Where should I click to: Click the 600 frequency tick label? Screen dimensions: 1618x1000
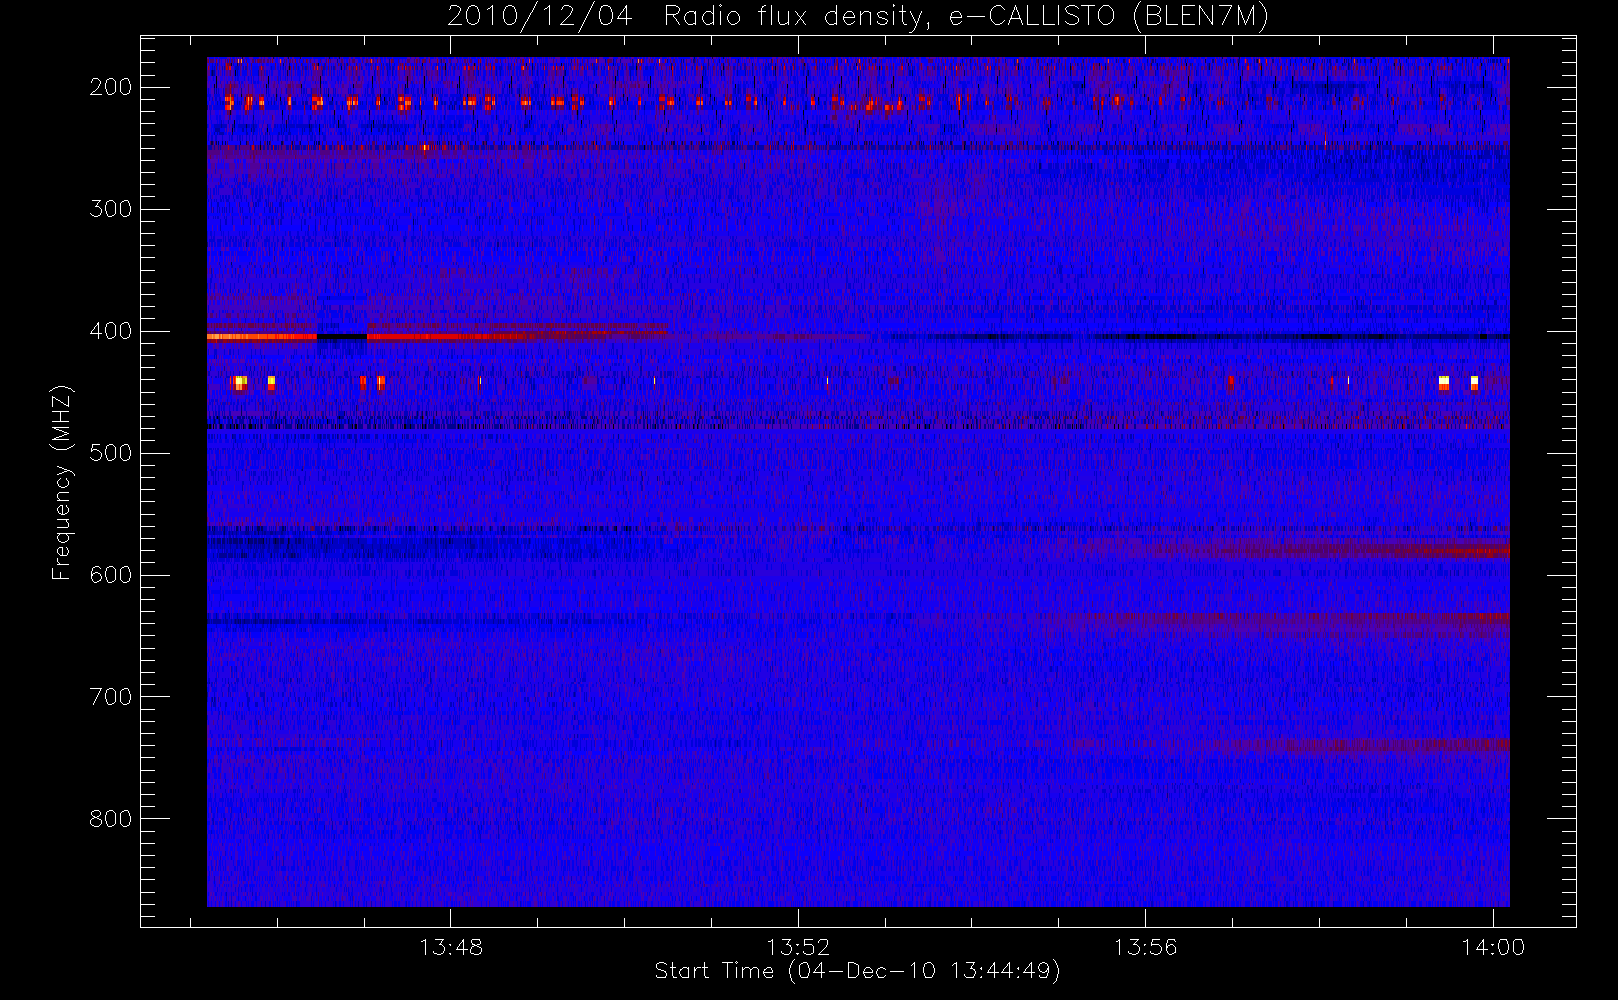pos(111,575)
